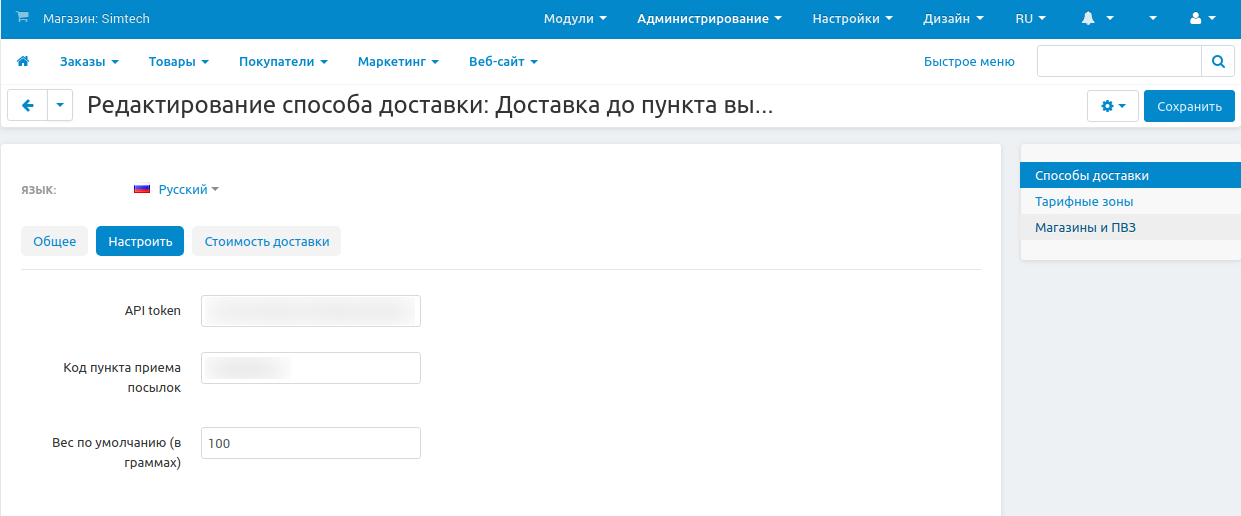Switch to the Стоимость доставки tab
The height and width of the screenshot is (516, 1241).
266,241
